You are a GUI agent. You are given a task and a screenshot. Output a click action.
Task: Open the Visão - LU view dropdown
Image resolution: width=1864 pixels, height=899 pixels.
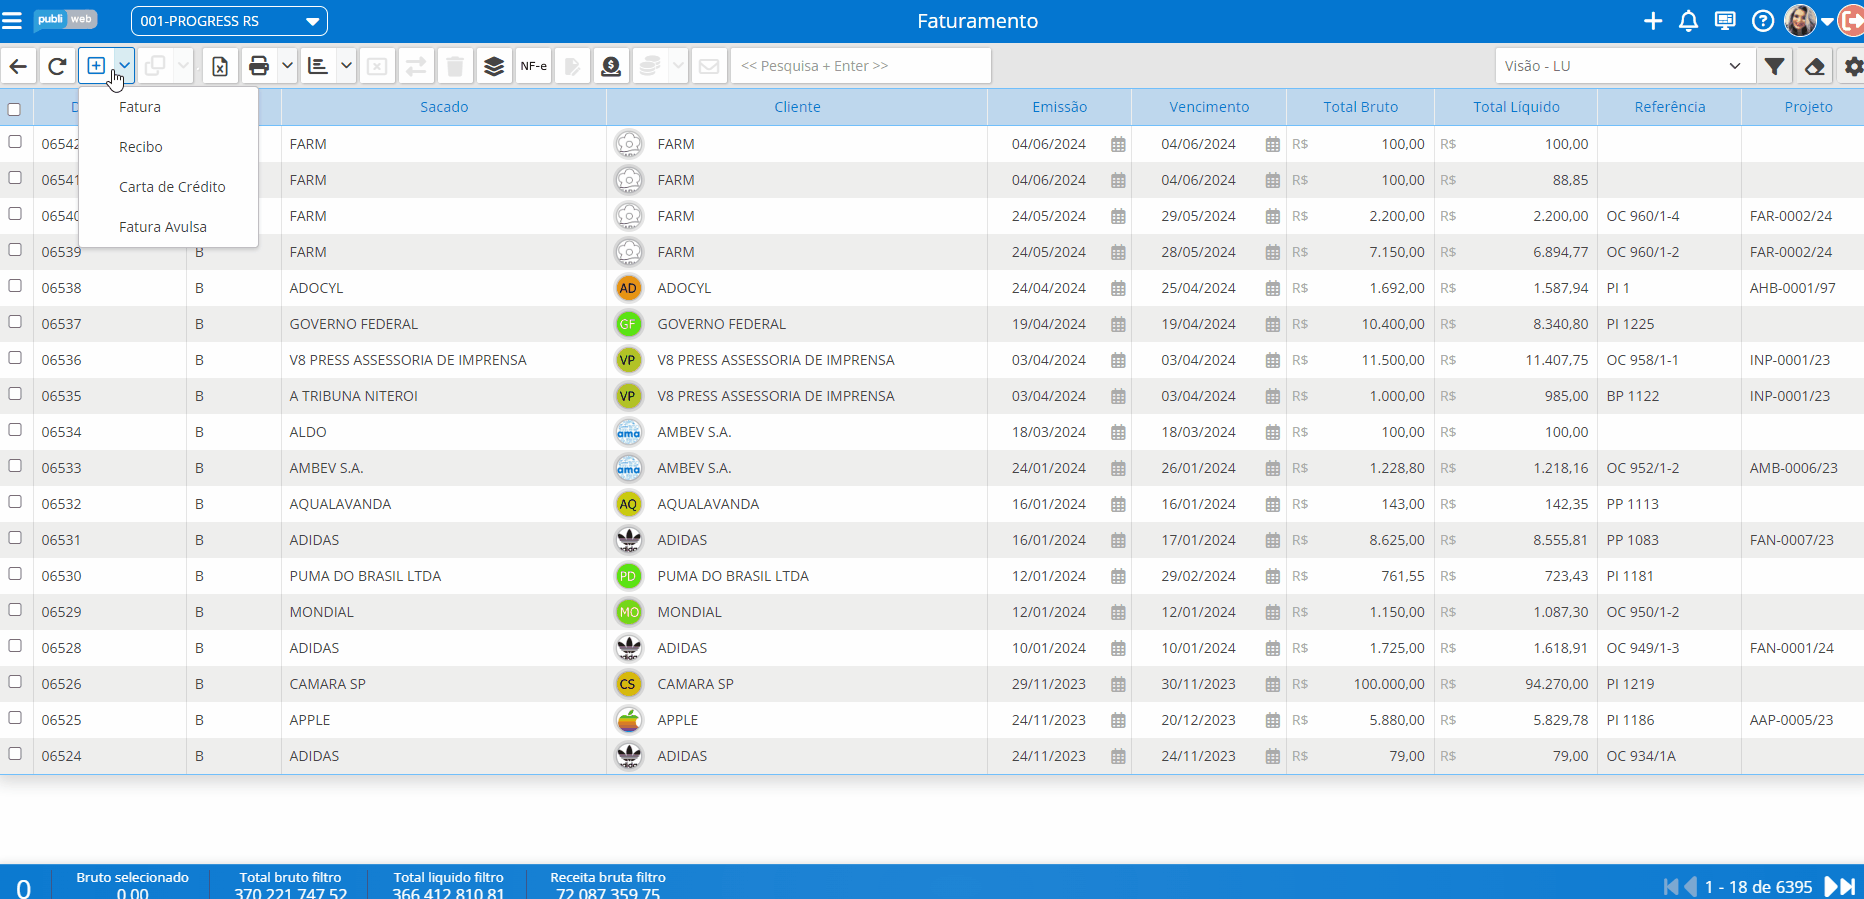point(1625,66)
